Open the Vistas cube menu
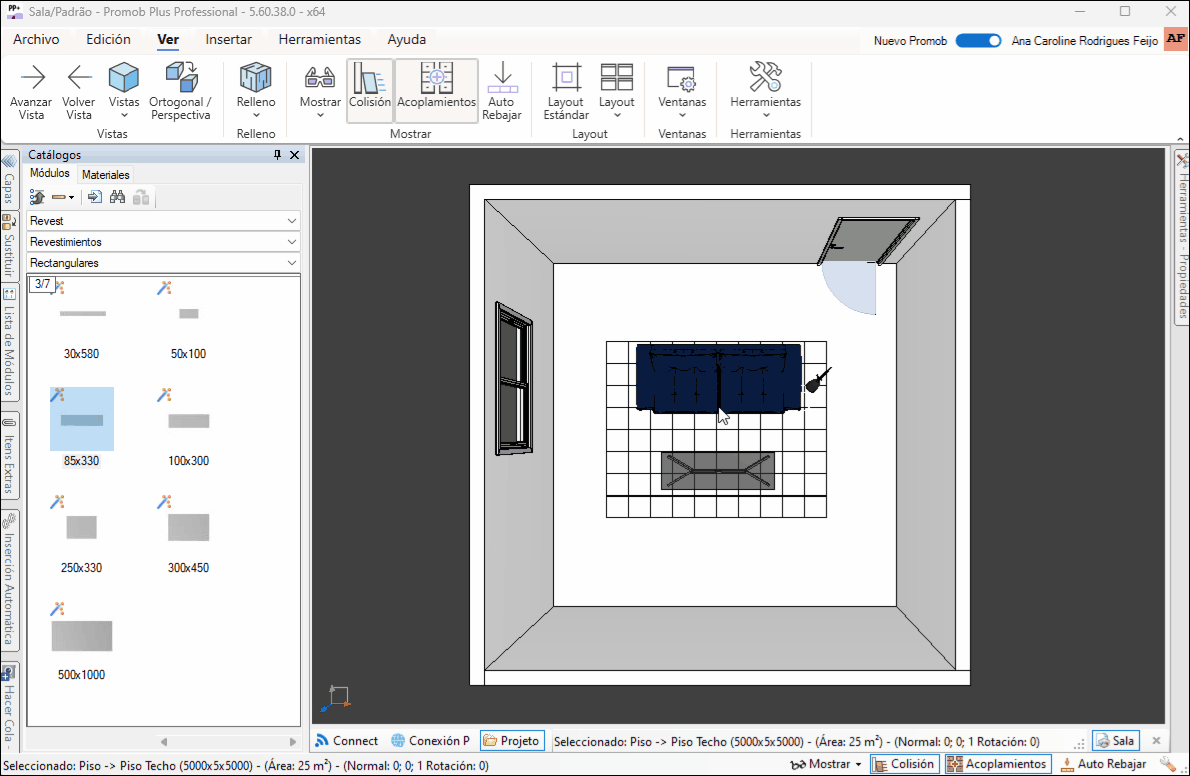 coord(124,90)
